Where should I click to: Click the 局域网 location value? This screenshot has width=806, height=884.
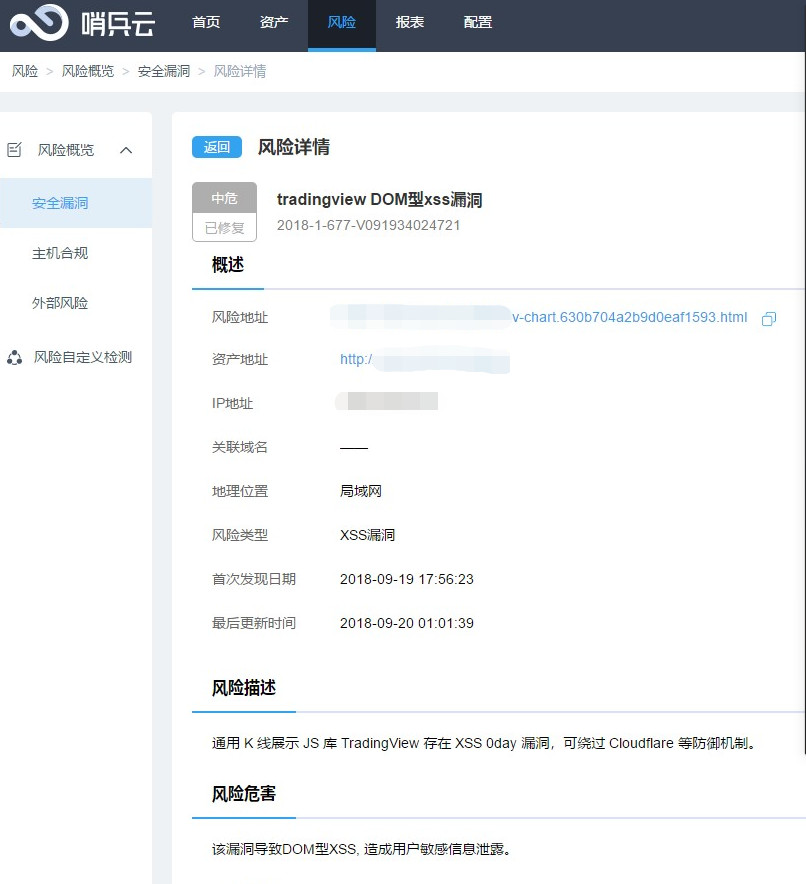pyautogui.click(x=361, y=491)
